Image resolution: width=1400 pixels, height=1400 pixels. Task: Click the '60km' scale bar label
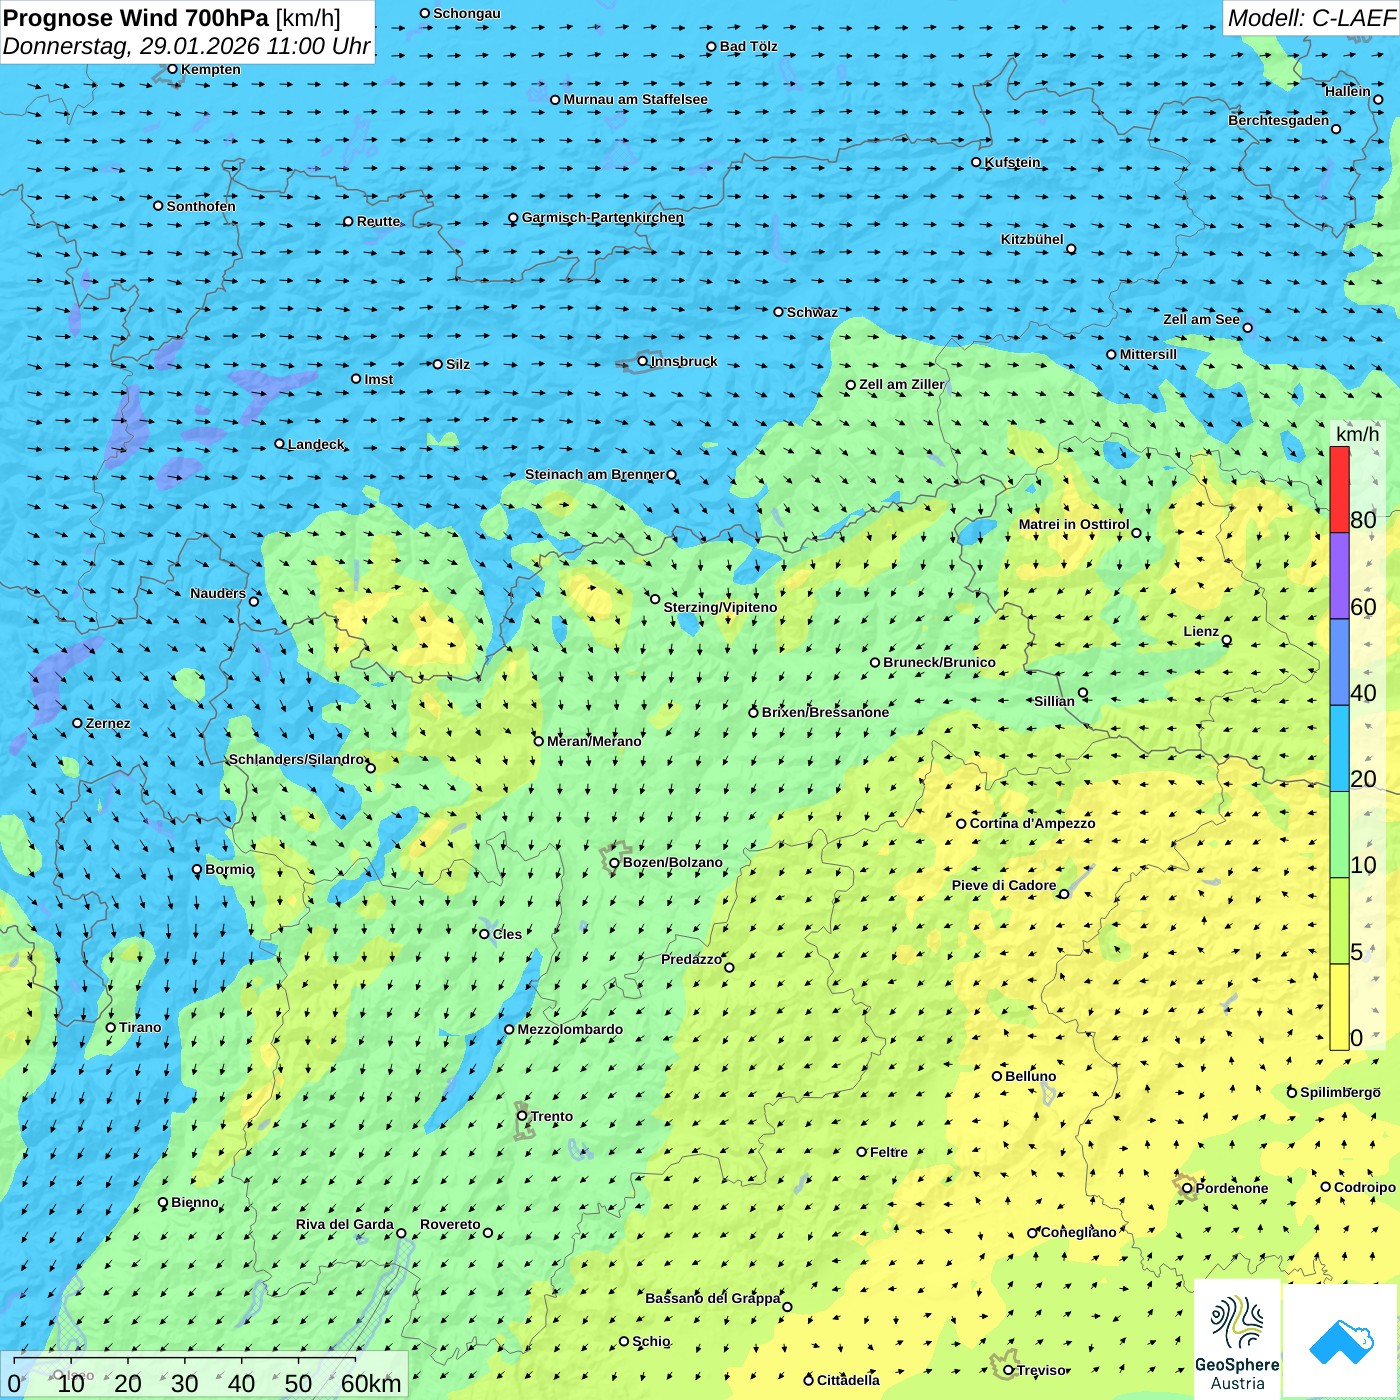tap(371, 1383)
